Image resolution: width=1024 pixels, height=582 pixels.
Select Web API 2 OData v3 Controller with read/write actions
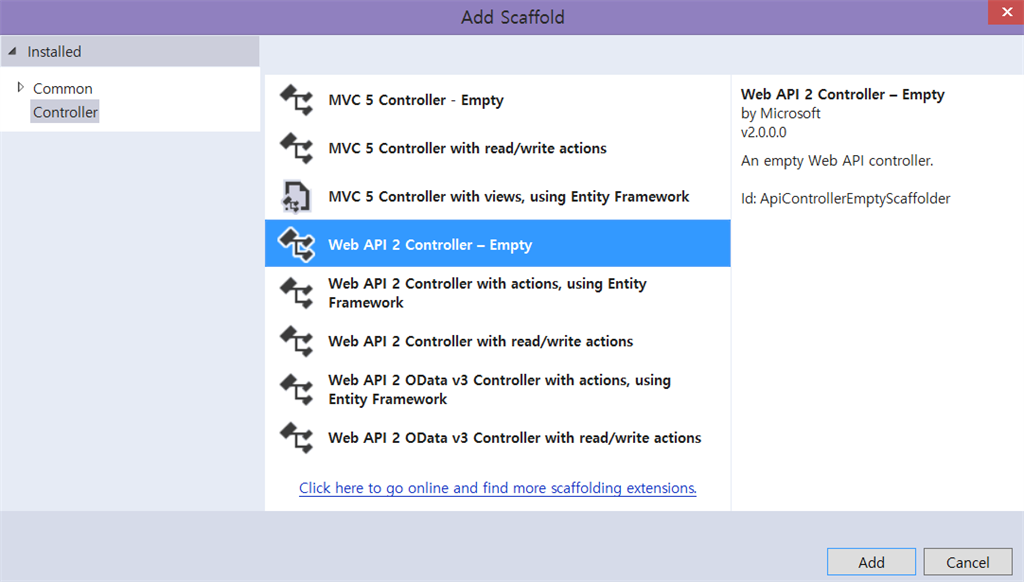coord(514,438)
